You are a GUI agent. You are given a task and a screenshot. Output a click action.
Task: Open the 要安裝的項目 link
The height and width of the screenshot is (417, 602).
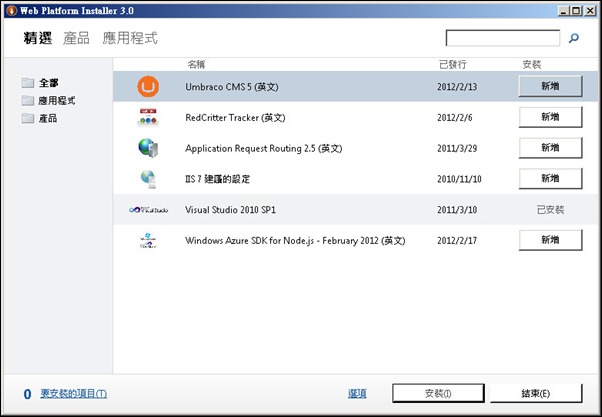(x=73, y=394)
